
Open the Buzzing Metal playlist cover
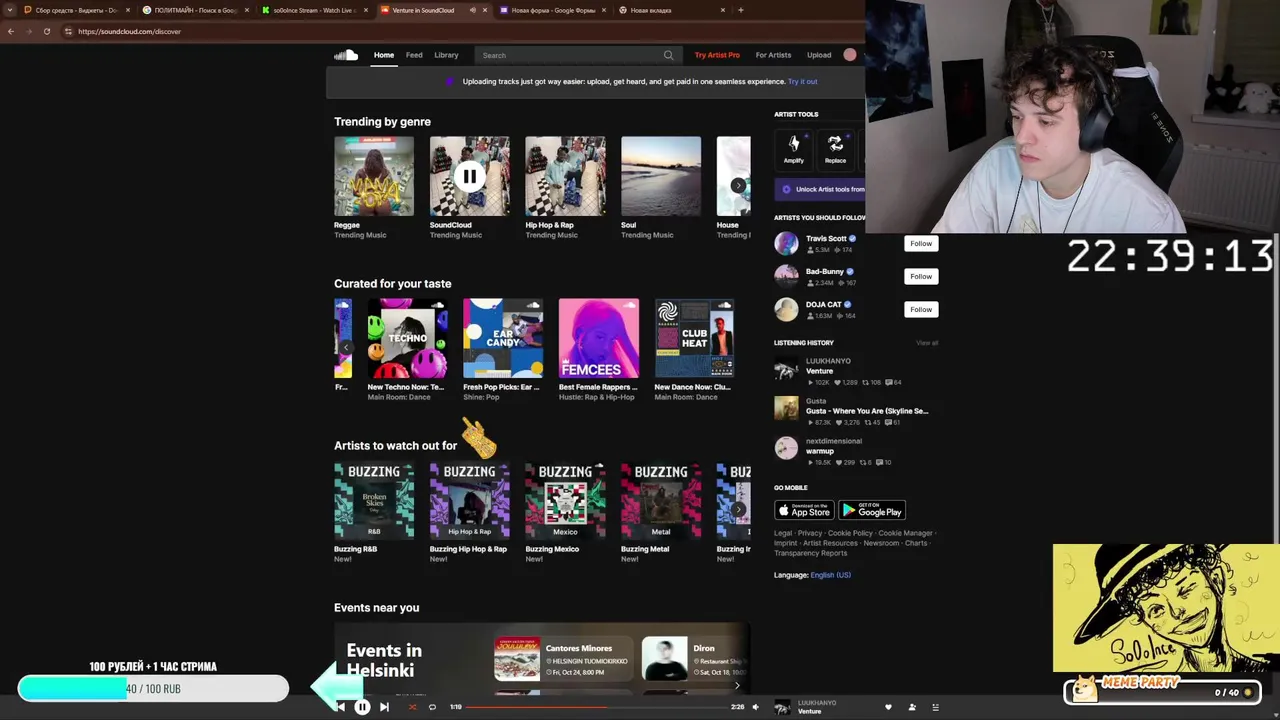click(661, 500)
